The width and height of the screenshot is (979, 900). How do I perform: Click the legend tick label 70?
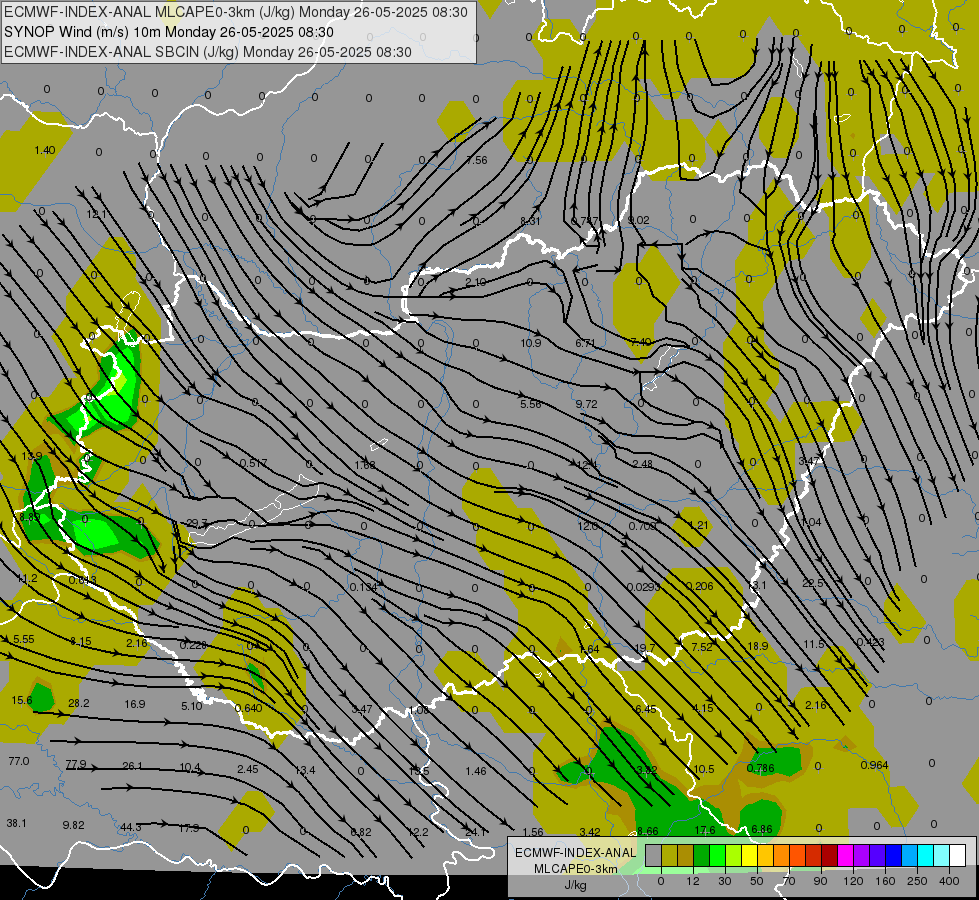click(x=789, y=881)
